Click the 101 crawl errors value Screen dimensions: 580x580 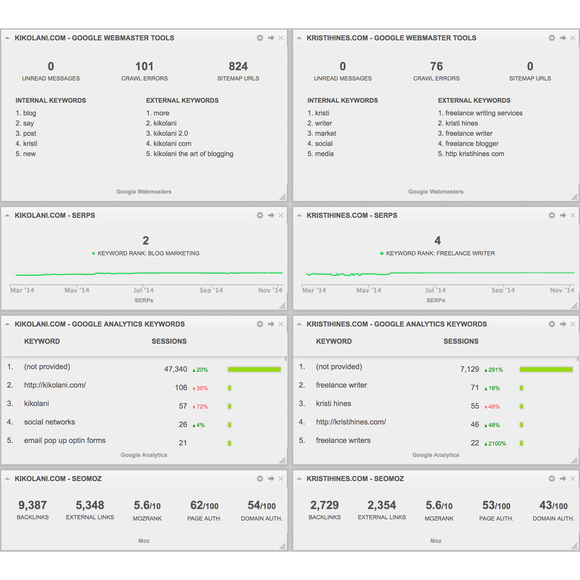coord(144,67)
